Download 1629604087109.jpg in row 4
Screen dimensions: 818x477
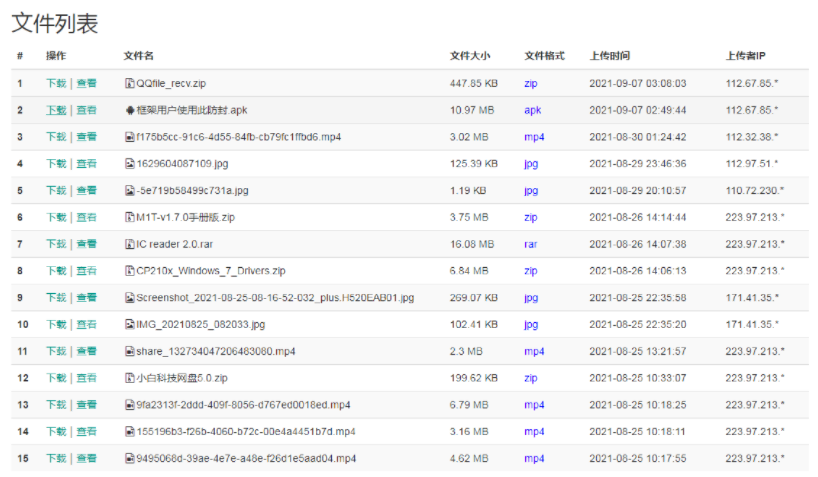(56, 163)
